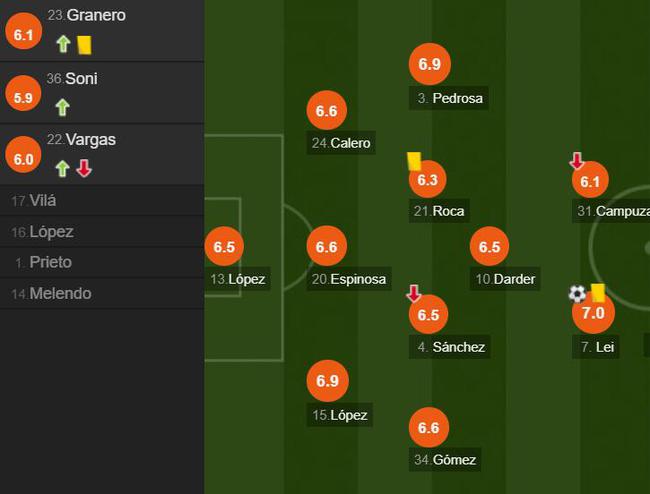Select goalkeeper López's 6.5 rating
Screen dimensions: 650x494
[x=224, y=247]
